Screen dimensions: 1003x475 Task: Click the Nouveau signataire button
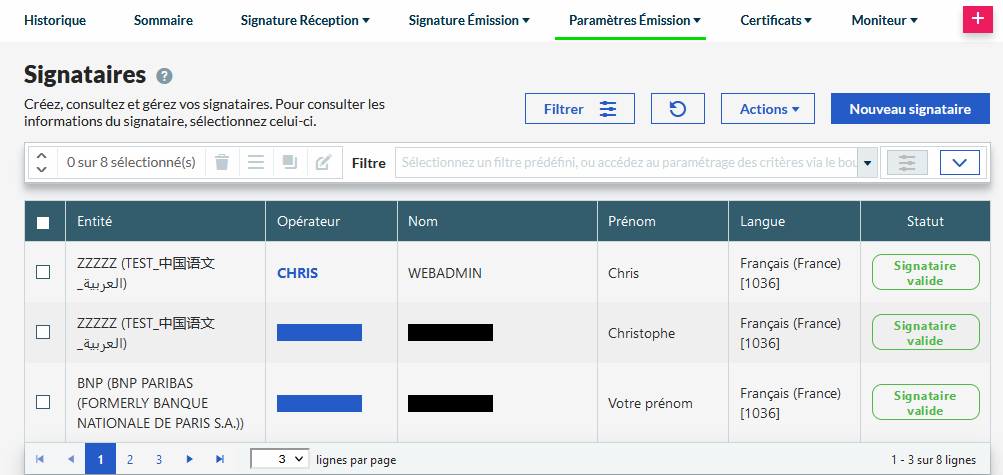click(910, 109)
